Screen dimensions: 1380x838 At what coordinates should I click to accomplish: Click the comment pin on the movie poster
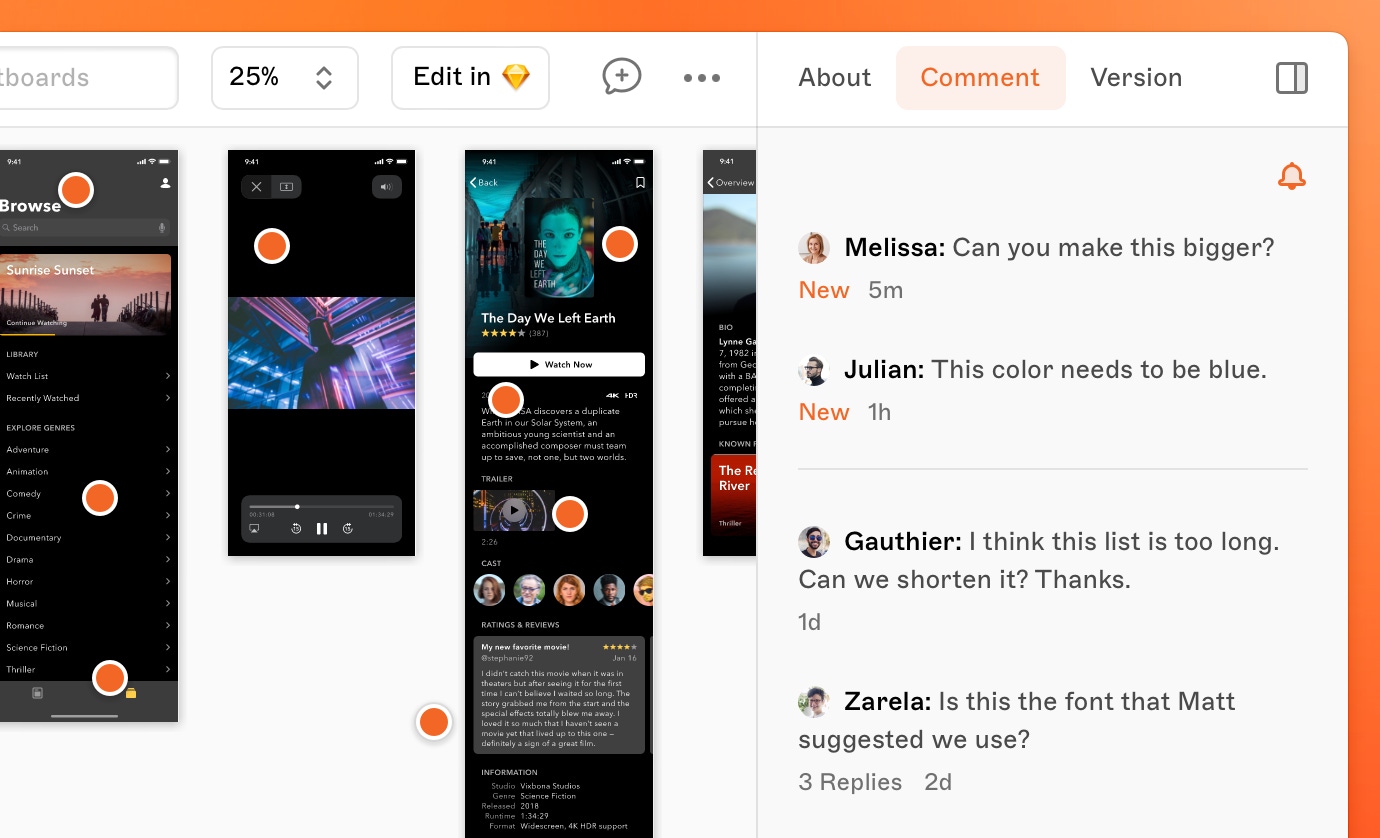[x=619, y=243]
